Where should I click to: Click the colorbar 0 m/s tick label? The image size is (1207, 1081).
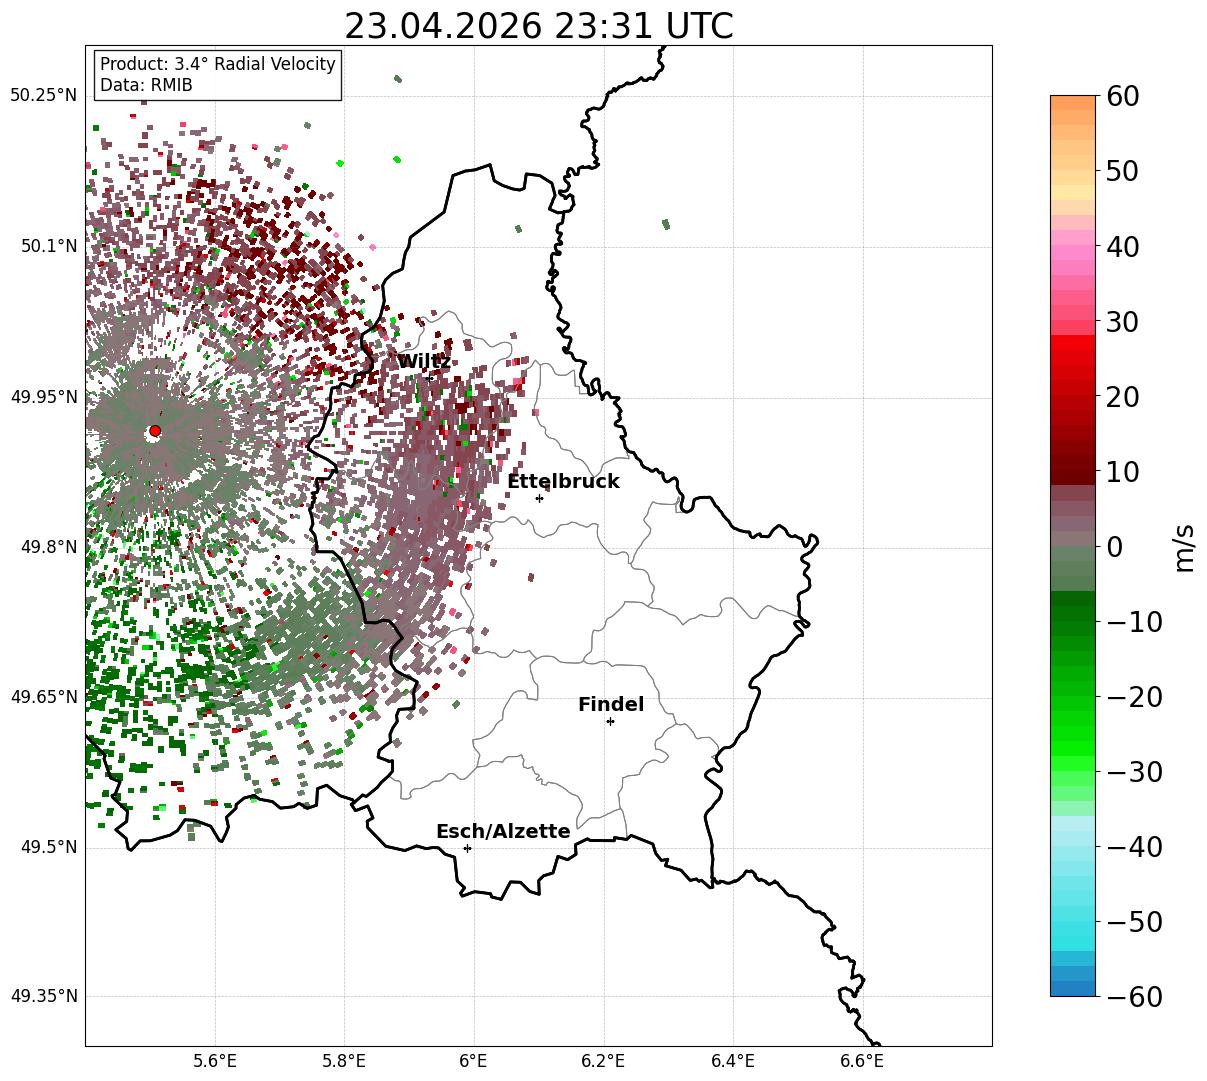tap(1114, 547)
